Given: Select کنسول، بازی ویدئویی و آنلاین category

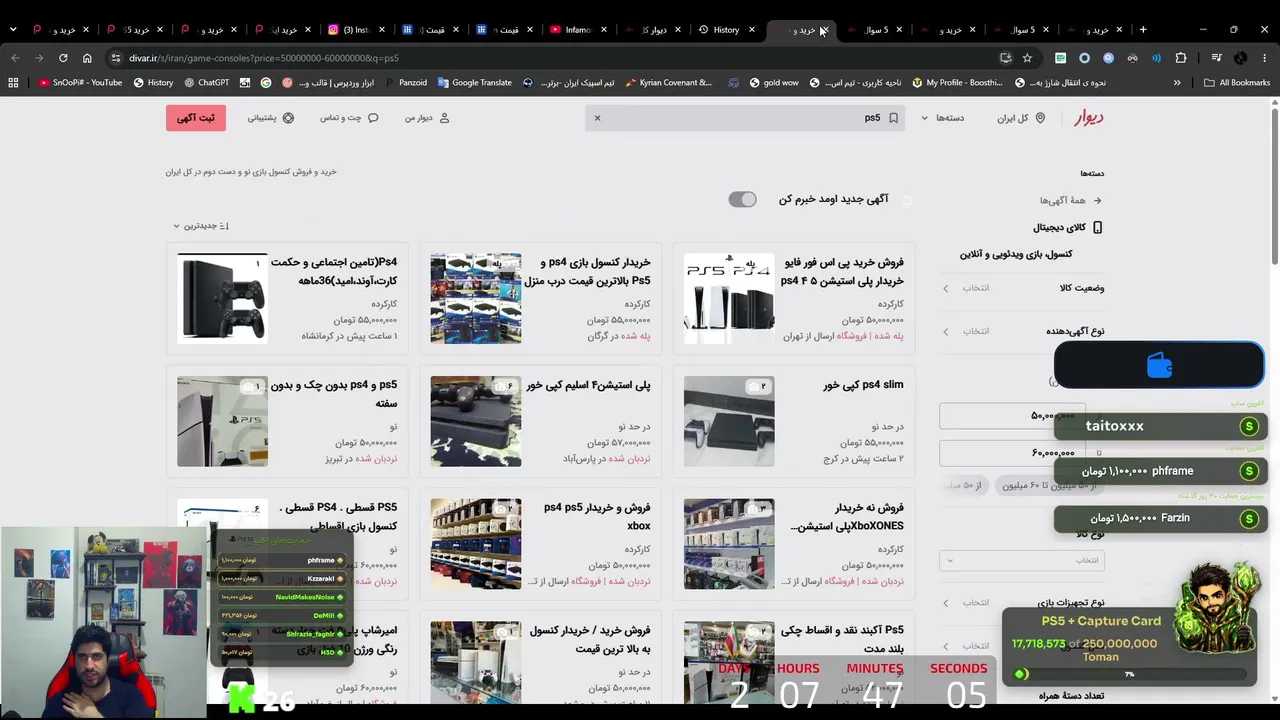Looking at the screenshot, I should click(1016, 255).
